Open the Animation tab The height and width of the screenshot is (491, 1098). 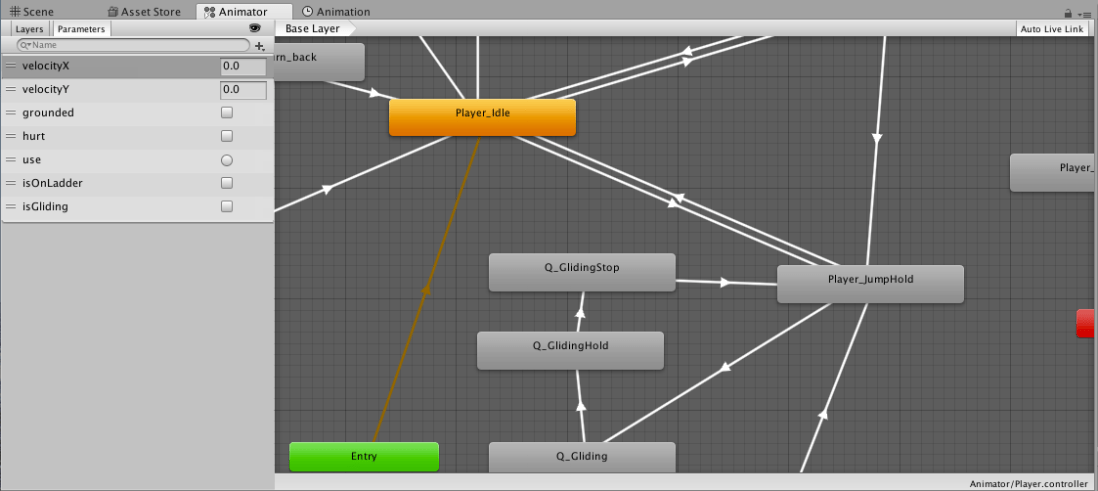(336, 12)
